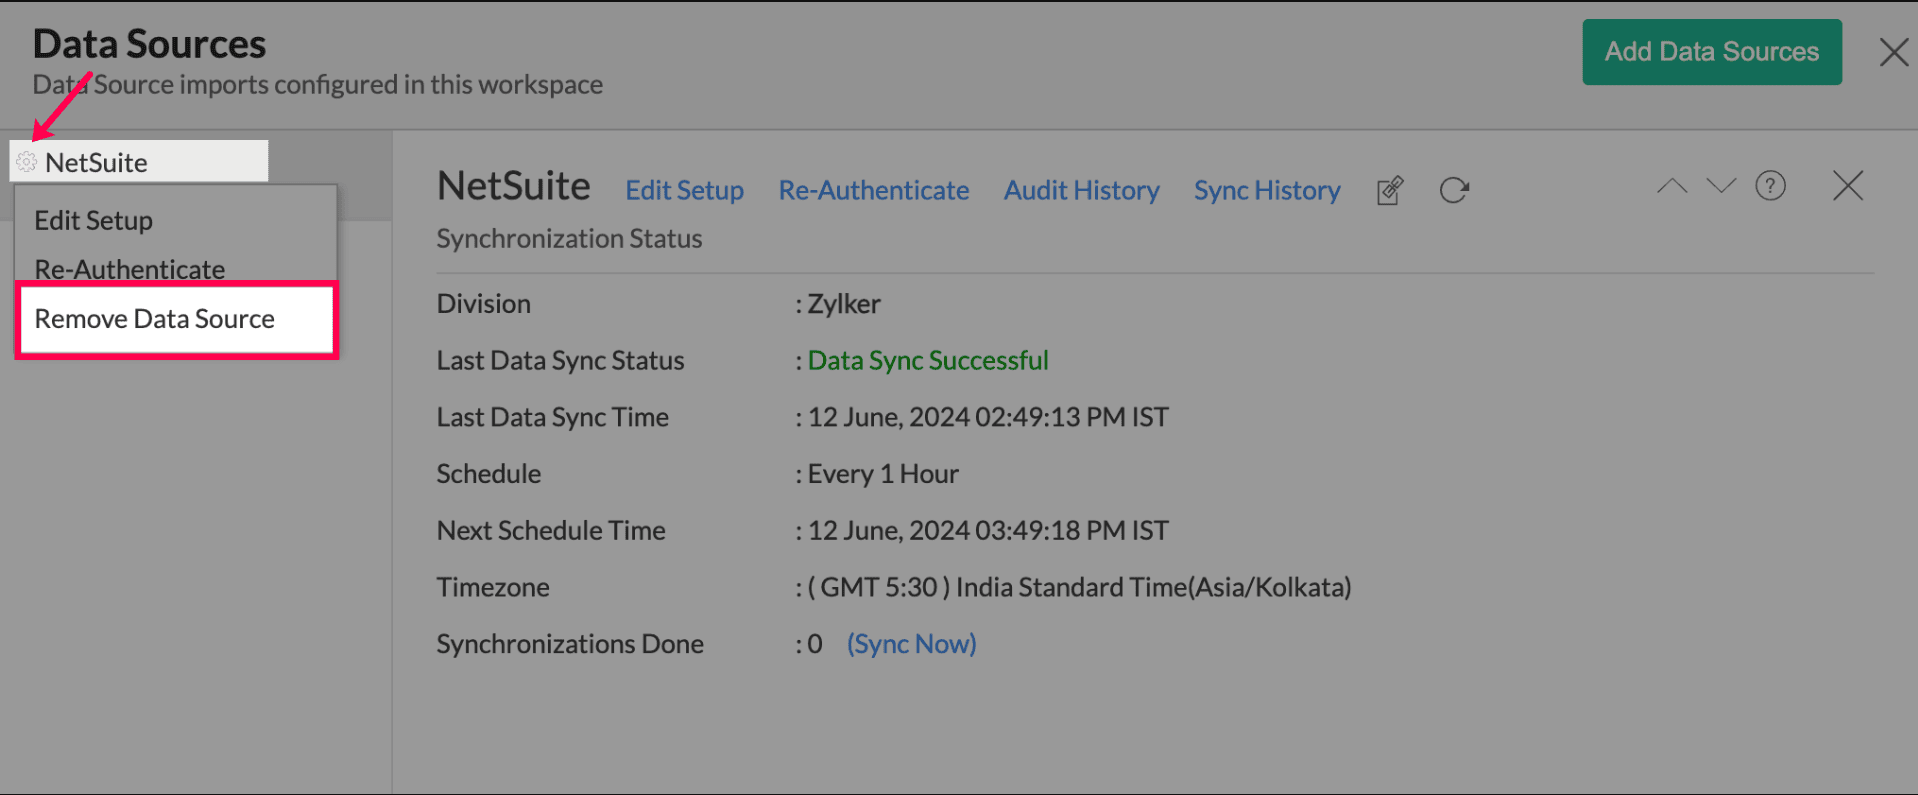The height and width of the screenshot is (795, 1918).
Task: Close the Data Sources dialog
Action: pos(1893,52)
